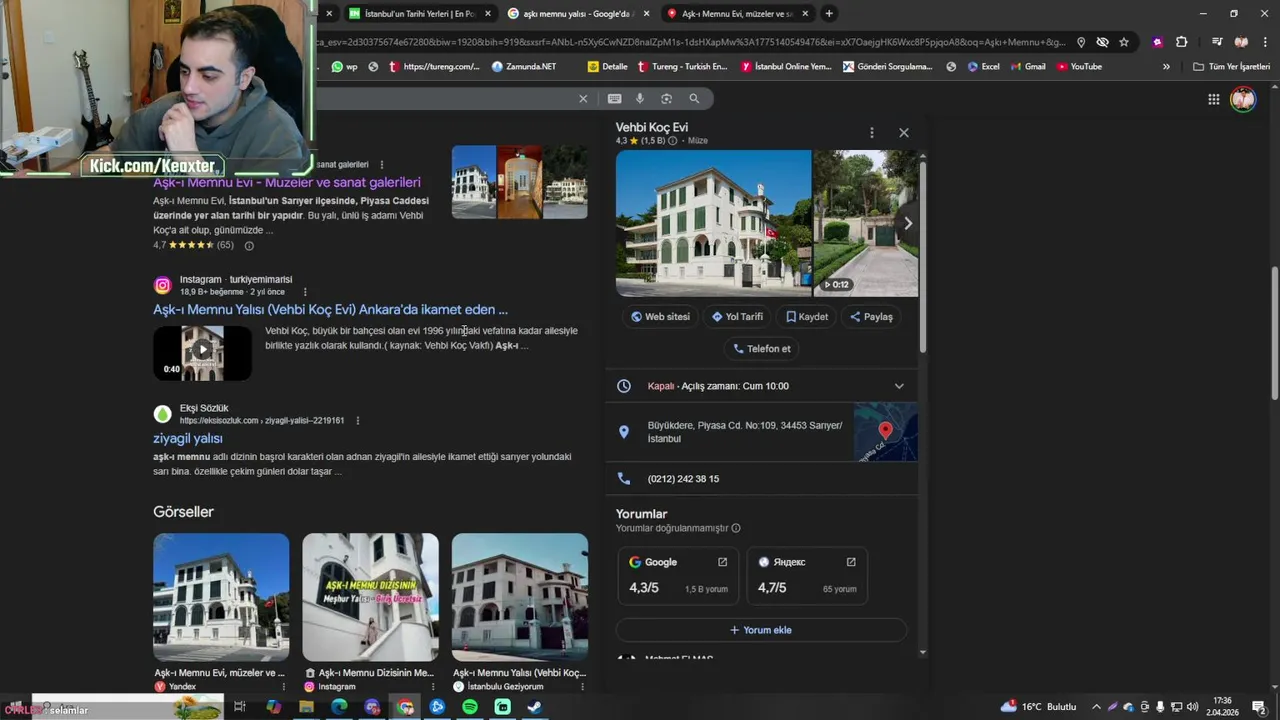Open three-dot menu of Instagram result
Image resolution: width=1280 pixels, height=720 pixels.
tap(305, 291)
